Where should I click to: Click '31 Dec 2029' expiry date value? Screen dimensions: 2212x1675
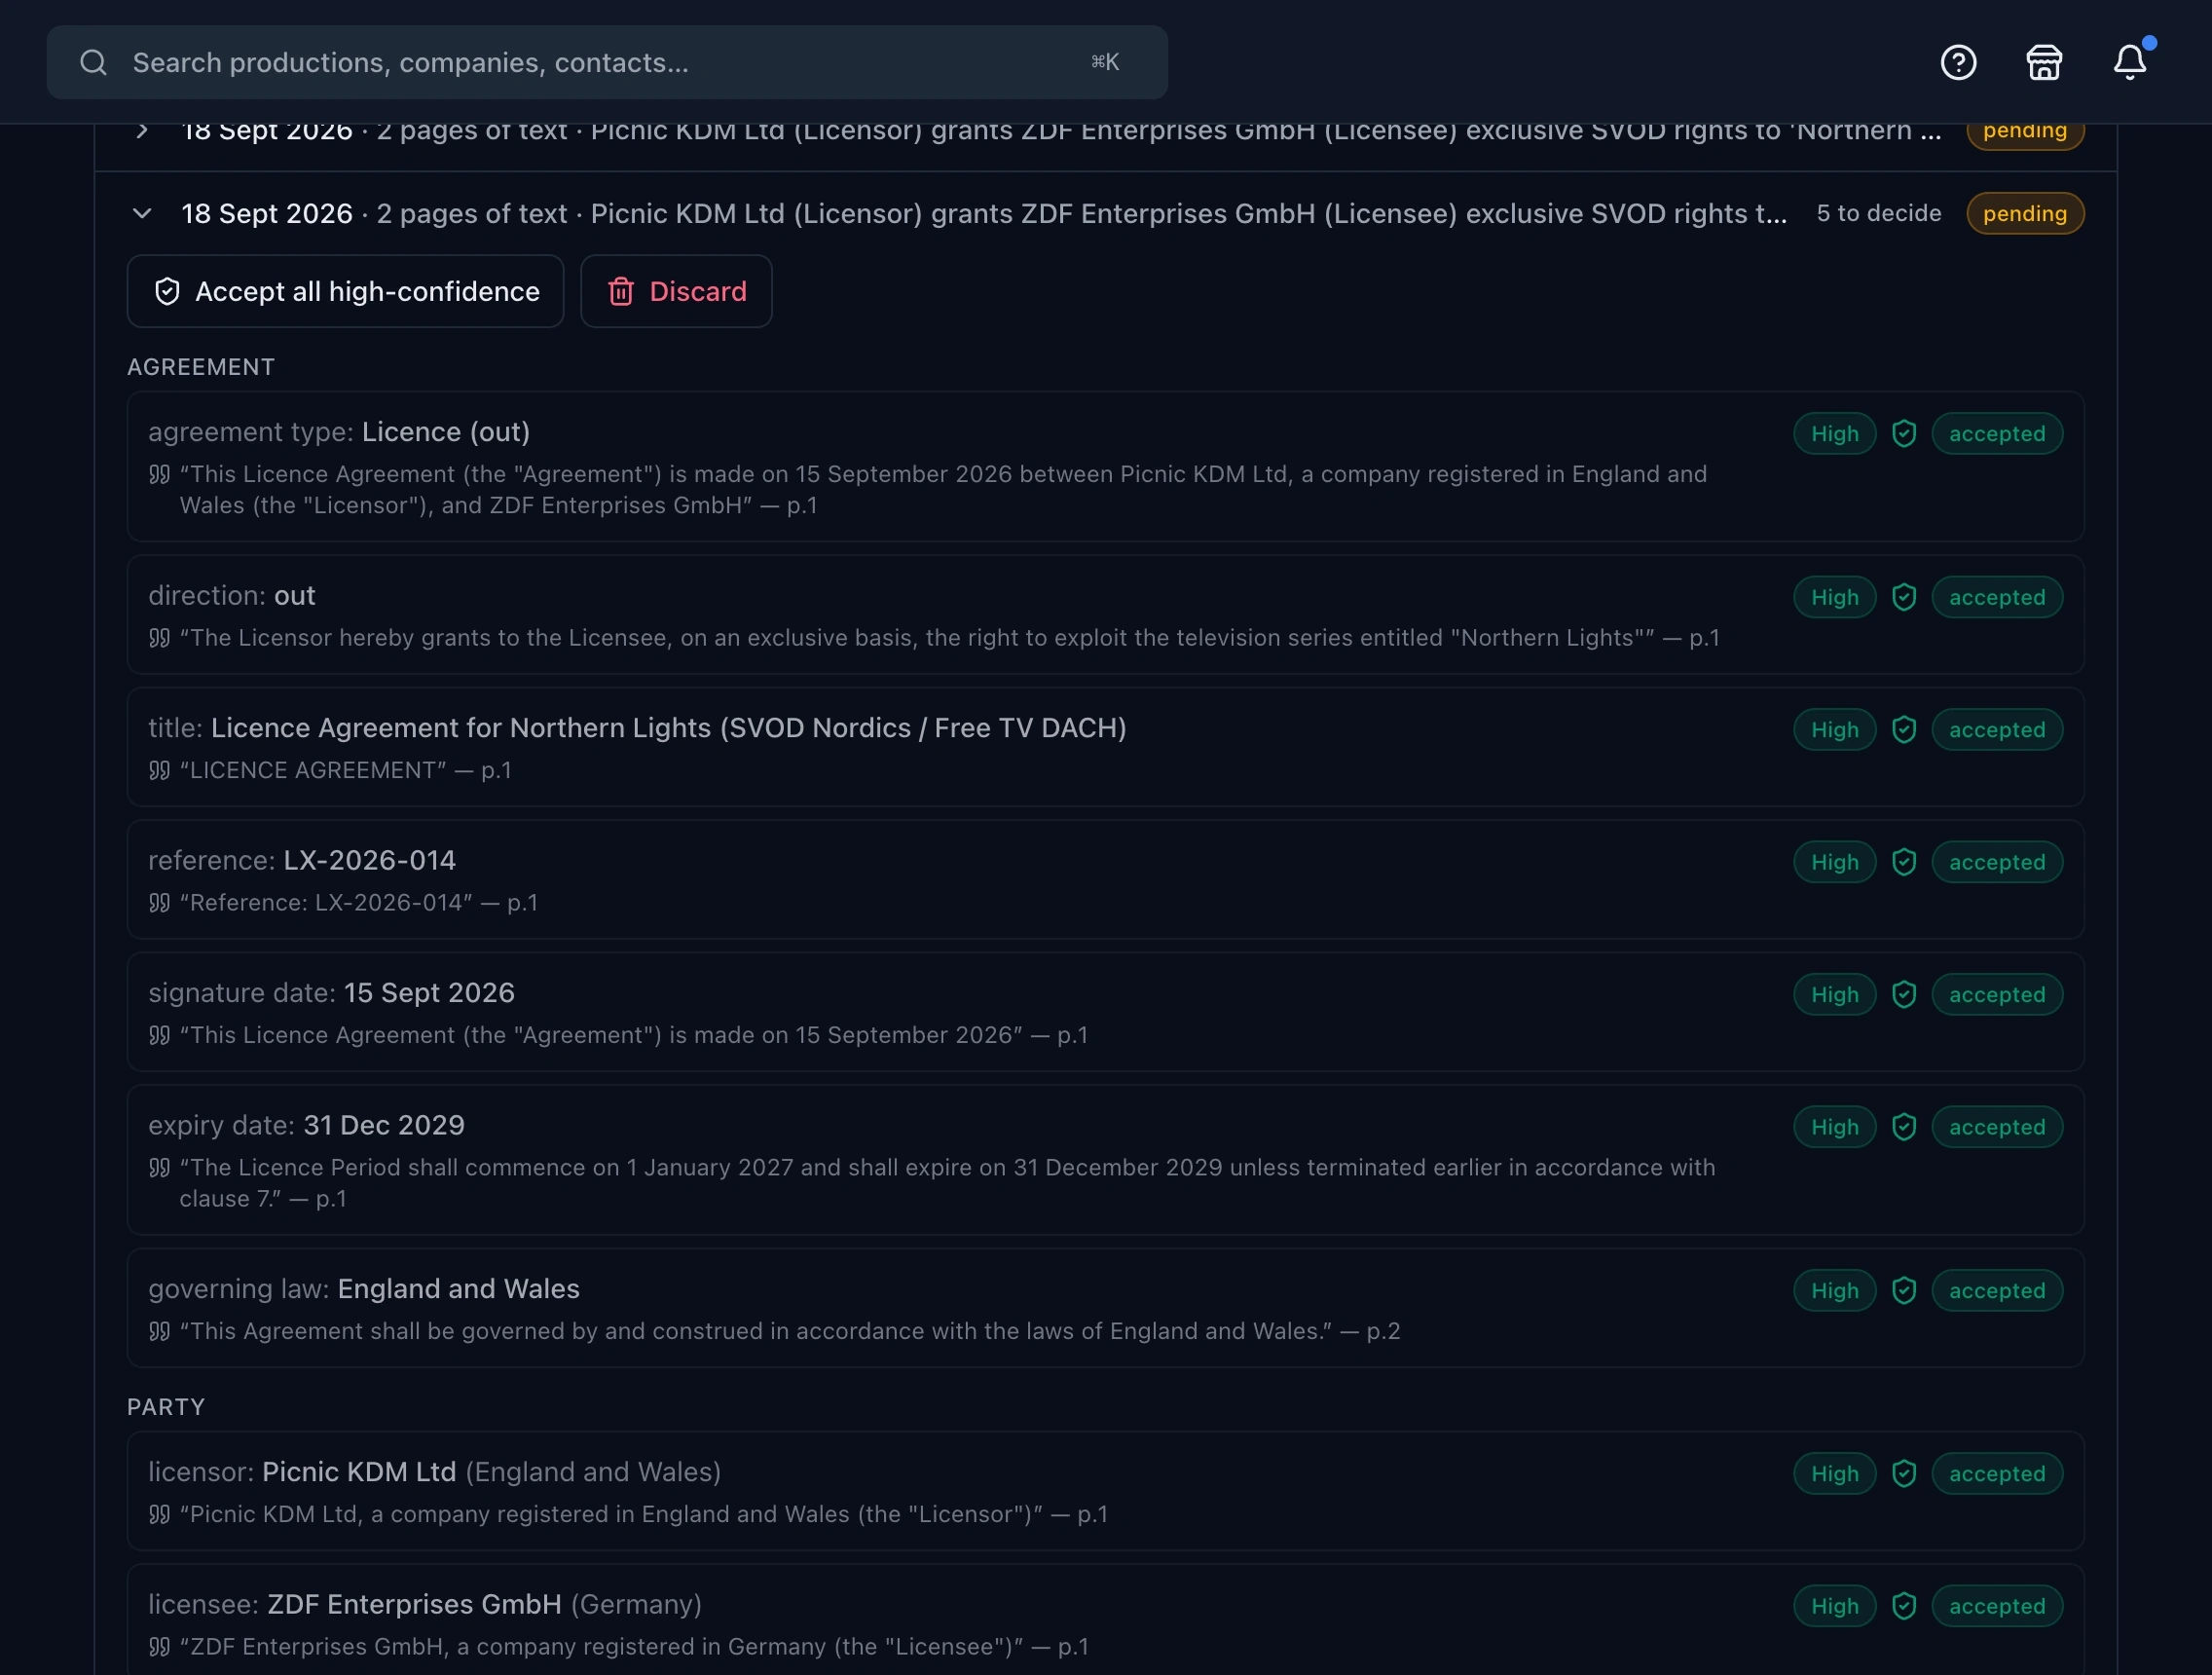click(384, 1125)
